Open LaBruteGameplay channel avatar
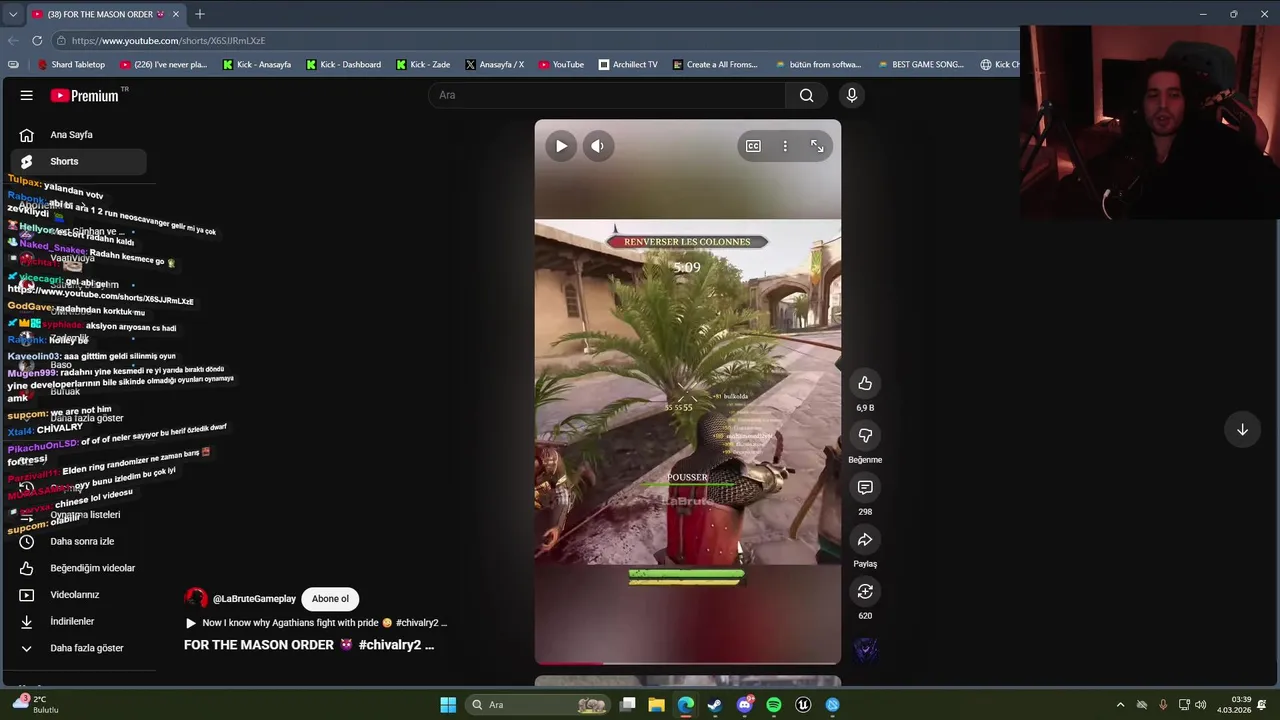The height and width of the screenshot is (720, 1280). tap(196, 598)
